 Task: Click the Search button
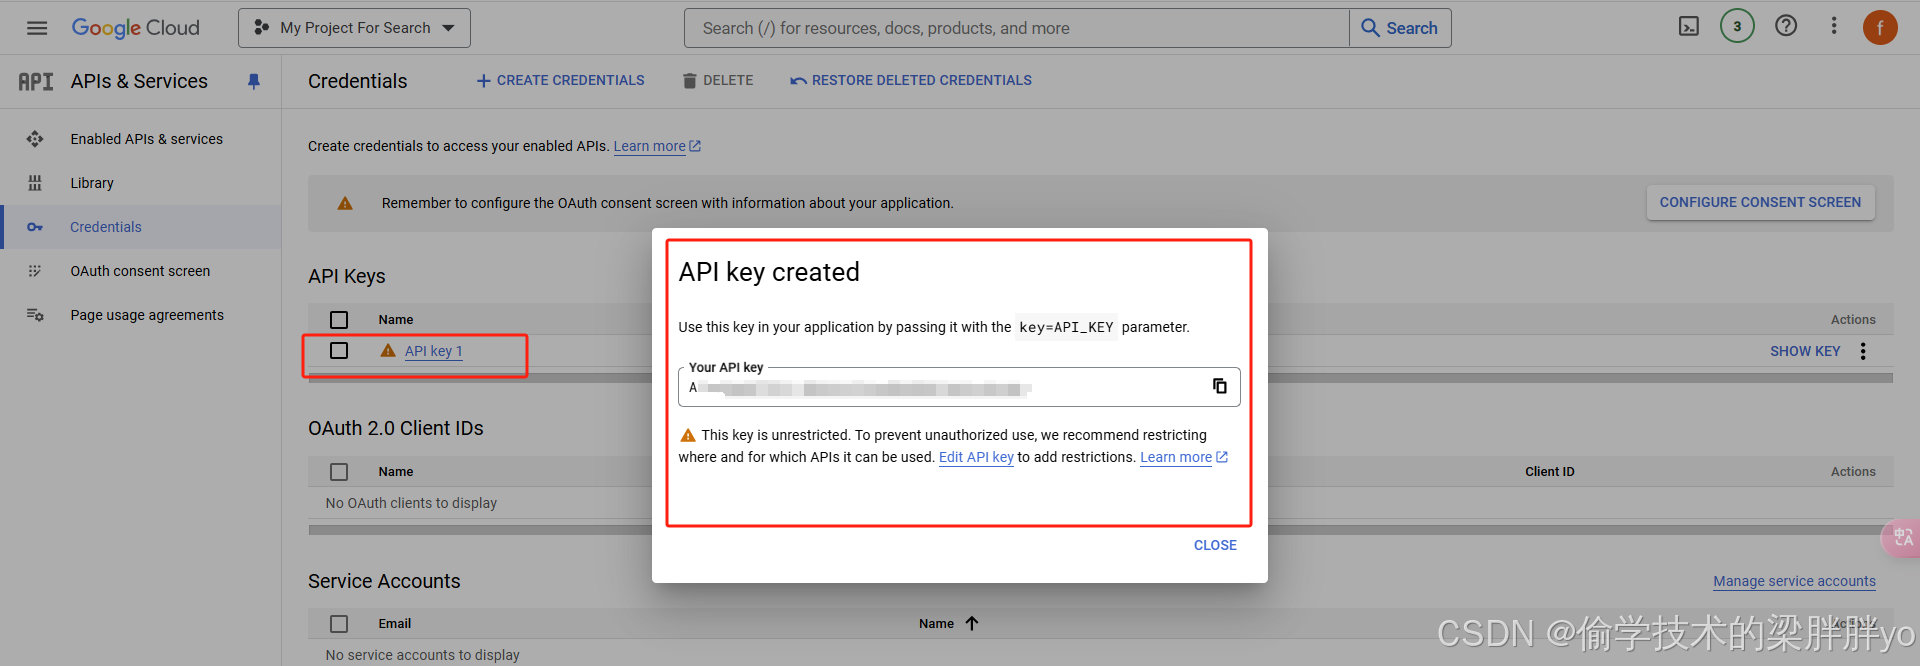(1400, 28)
